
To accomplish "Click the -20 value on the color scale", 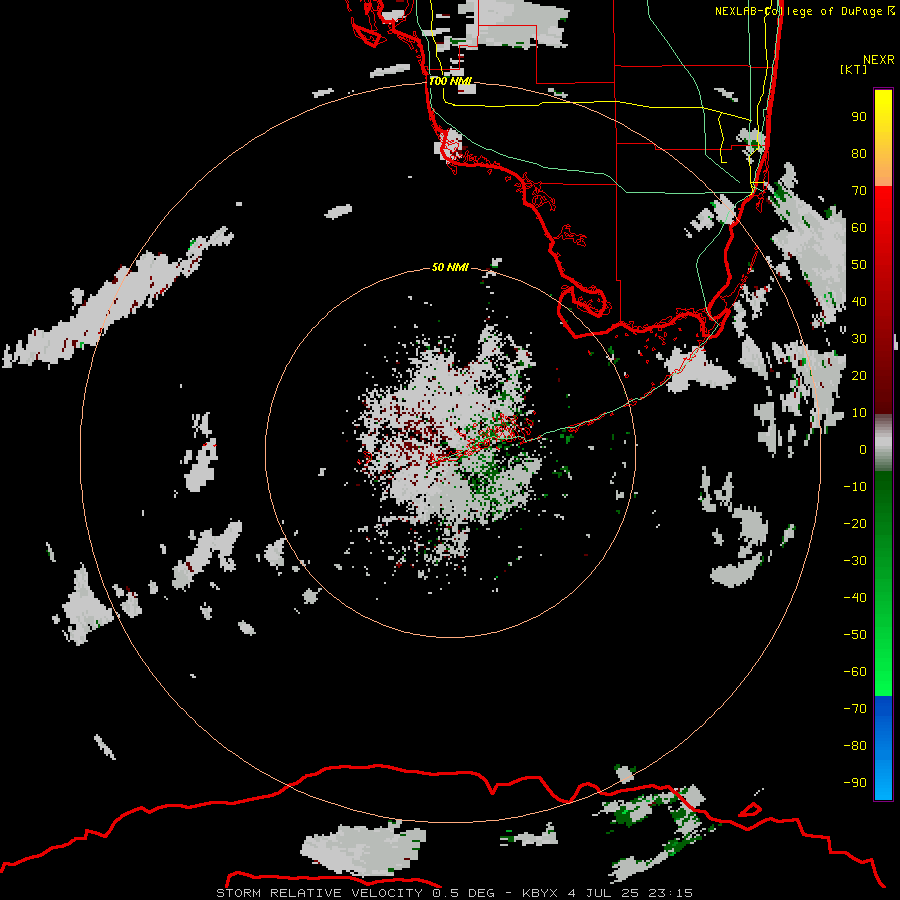I will tap(855, 523).
